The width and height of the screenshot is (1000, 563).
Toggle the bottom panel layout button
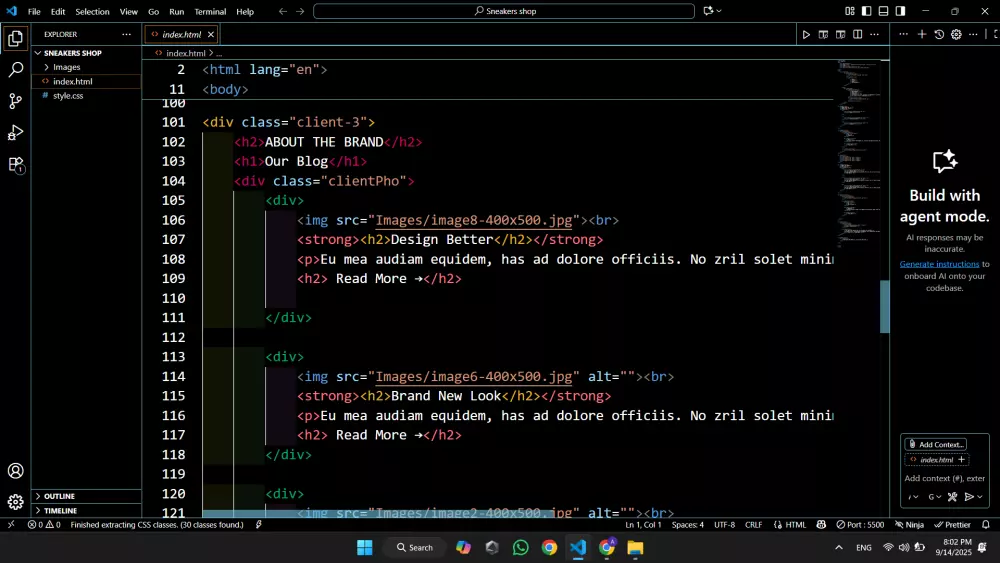coord(884,11)
